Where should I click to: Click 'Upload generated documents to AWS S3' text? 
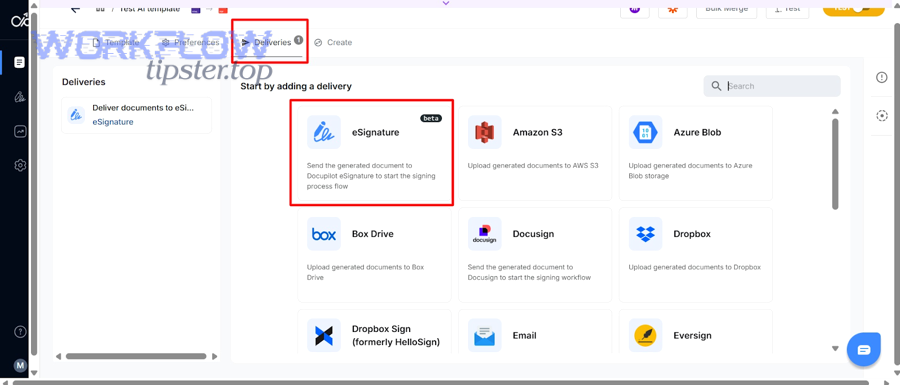(x=533, y=165)
